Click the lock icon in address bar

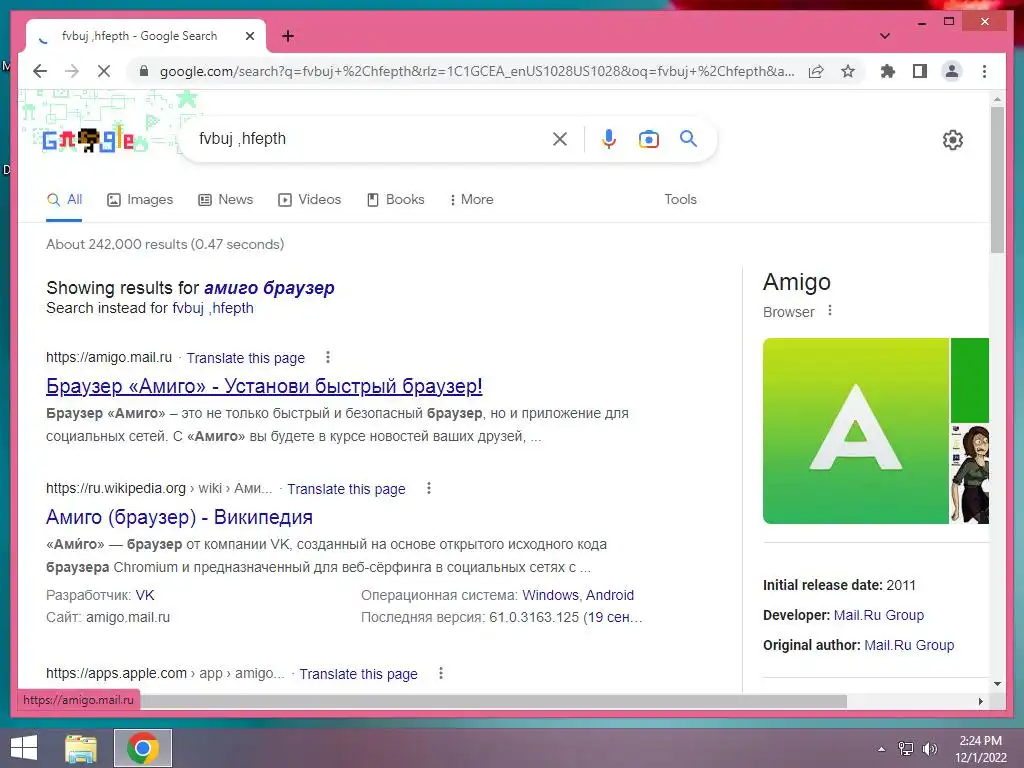point(144,71)
